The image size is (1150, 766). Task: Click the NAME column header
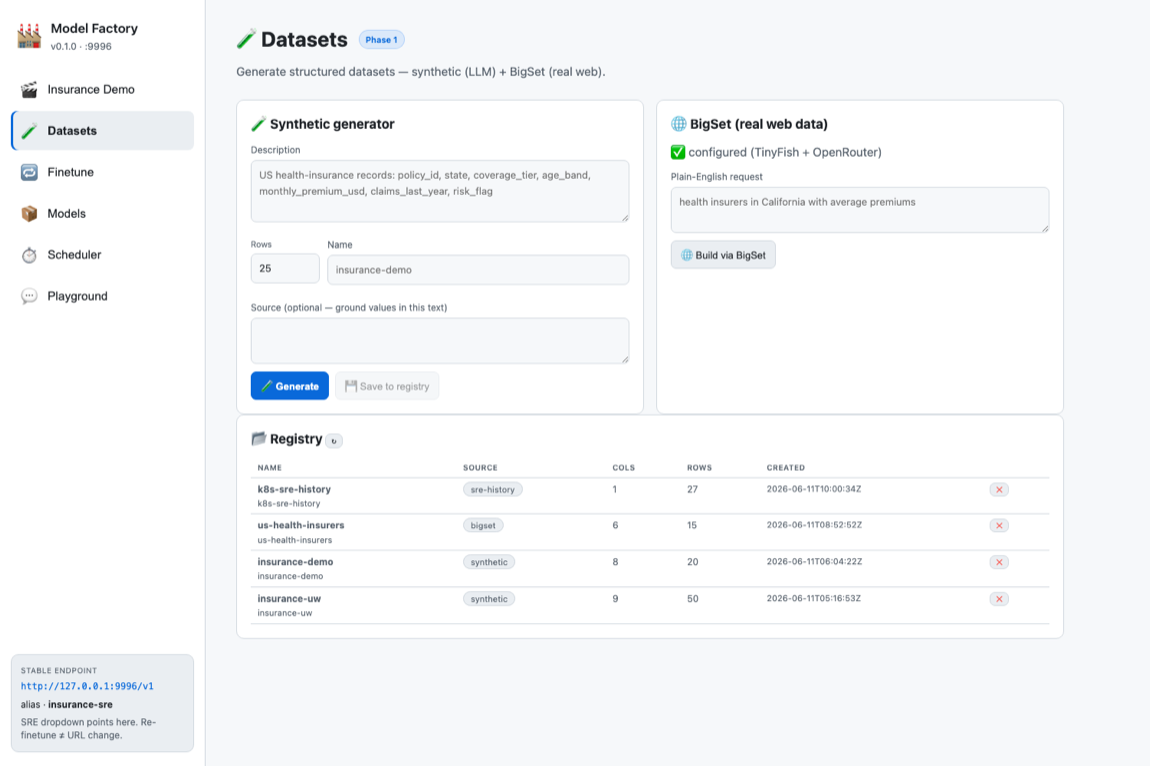[x=270, y=467]
